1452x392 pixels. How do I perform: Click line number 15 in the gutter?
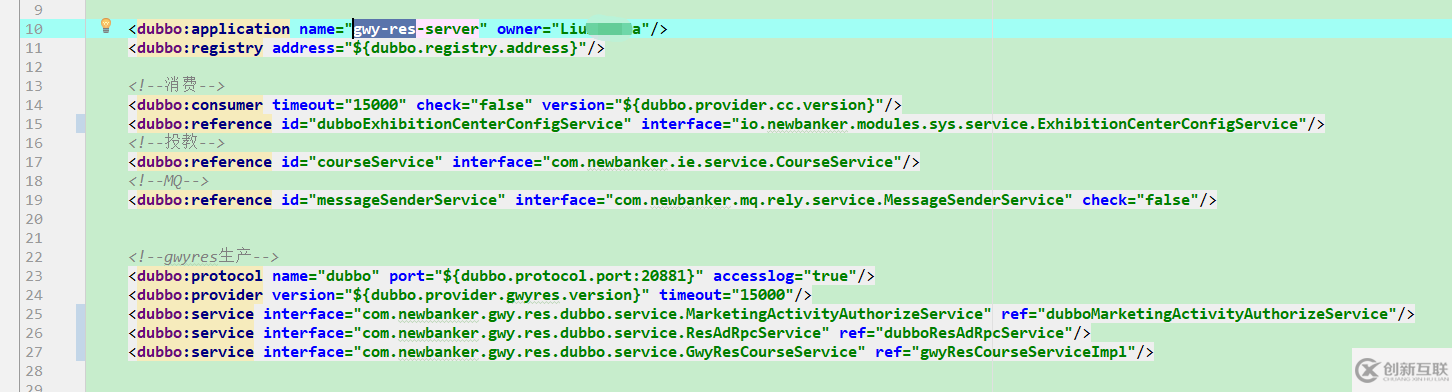coord(34,124)
